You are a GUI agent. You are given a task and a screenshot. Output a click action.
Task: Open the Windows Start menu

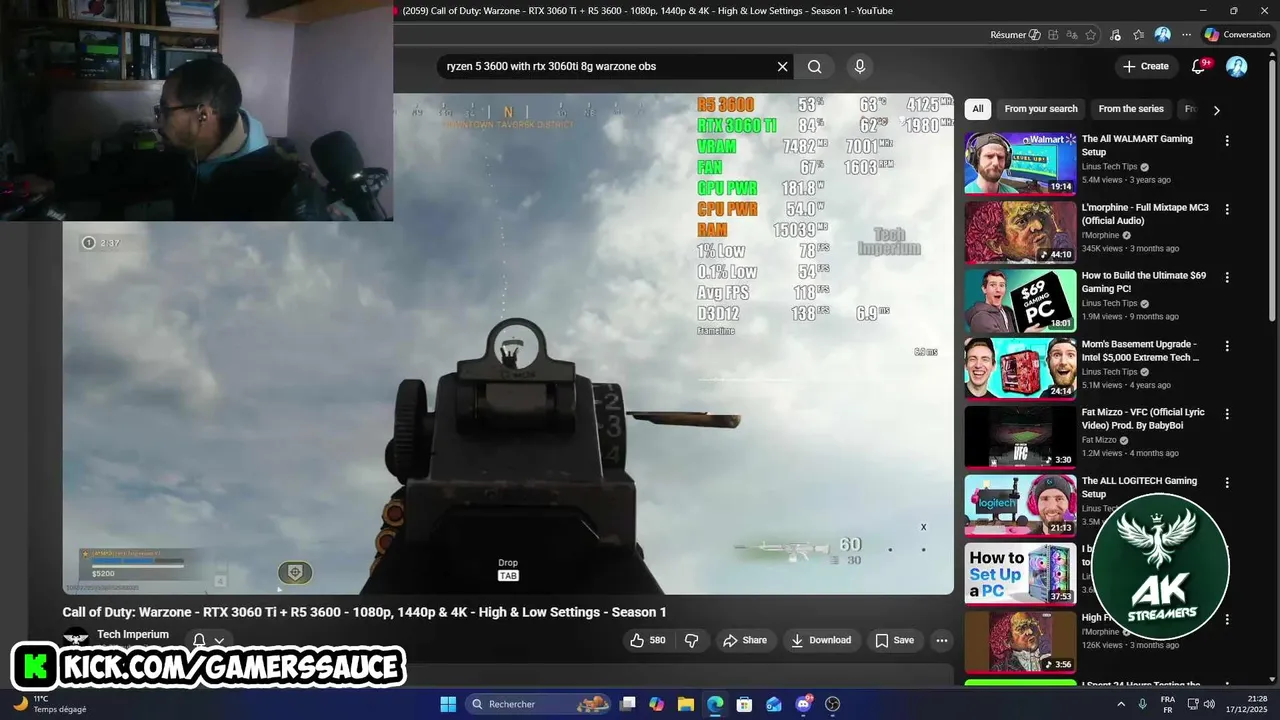tap(448, 704)
